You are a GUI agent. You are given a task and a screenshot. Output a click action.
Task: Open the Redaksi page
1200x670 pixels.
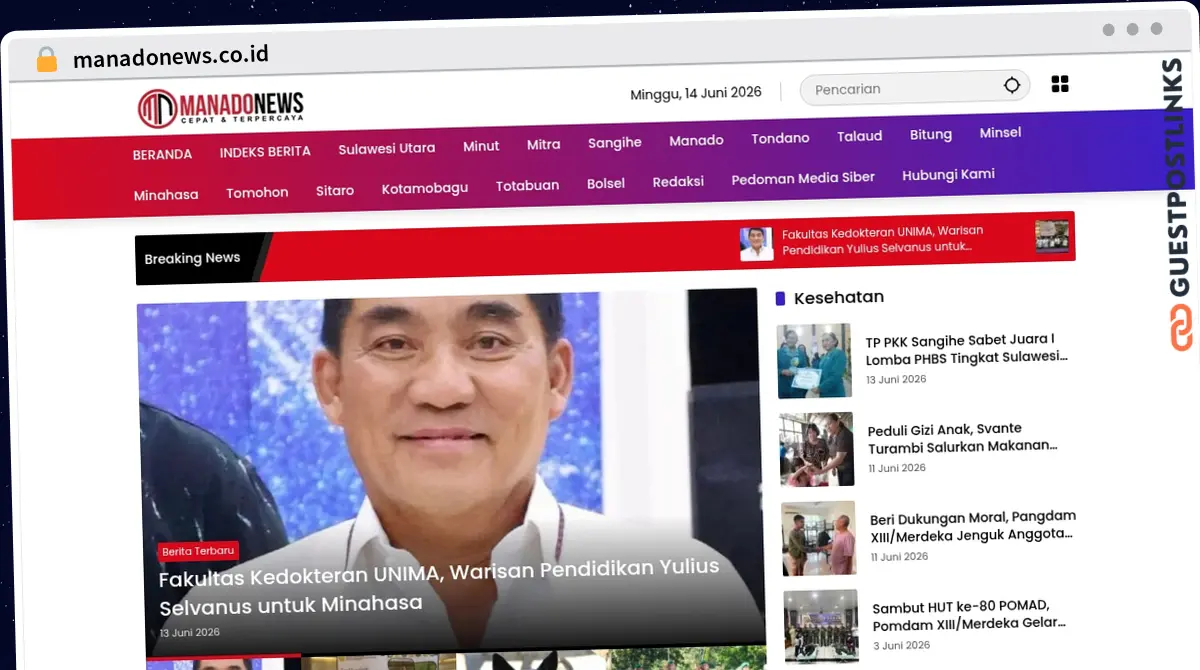(678, 181)
